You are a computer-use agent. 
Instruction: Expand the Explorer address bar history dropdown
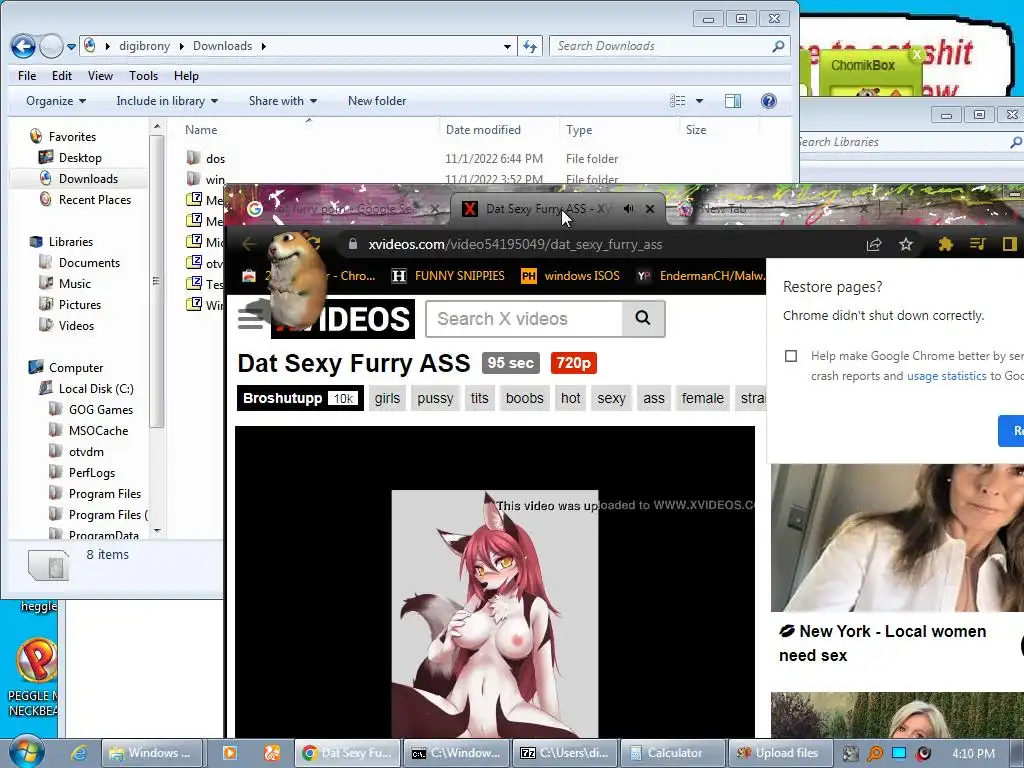click(x=507, y=46)
